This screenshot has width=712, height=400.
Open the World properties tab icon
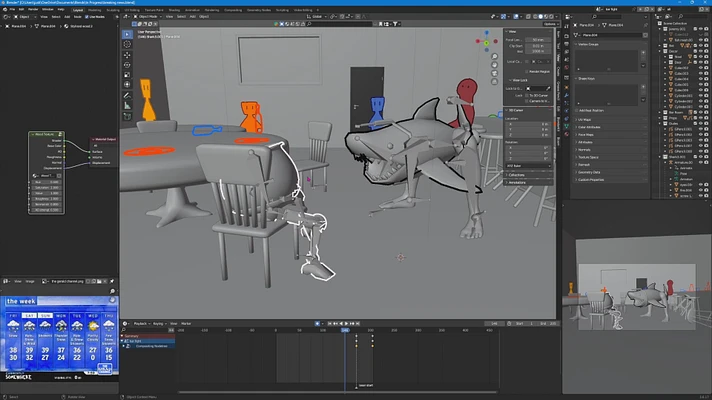tap(566, 68)
